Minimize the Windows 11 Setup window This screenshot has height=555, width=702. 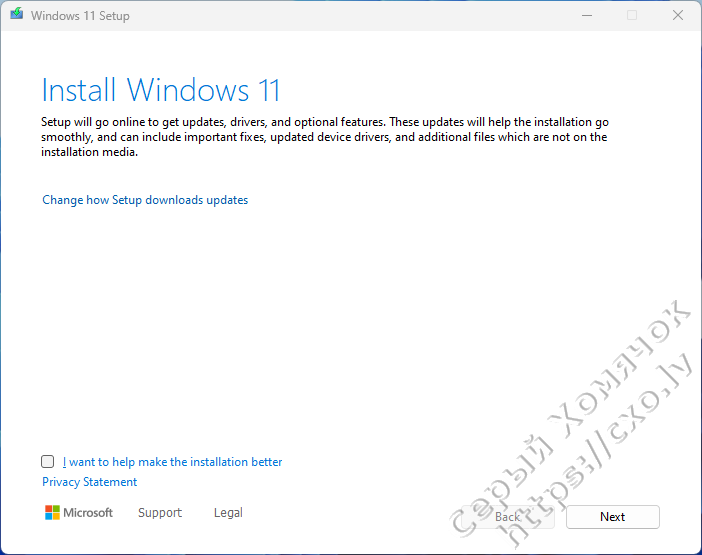click(585, 16)
